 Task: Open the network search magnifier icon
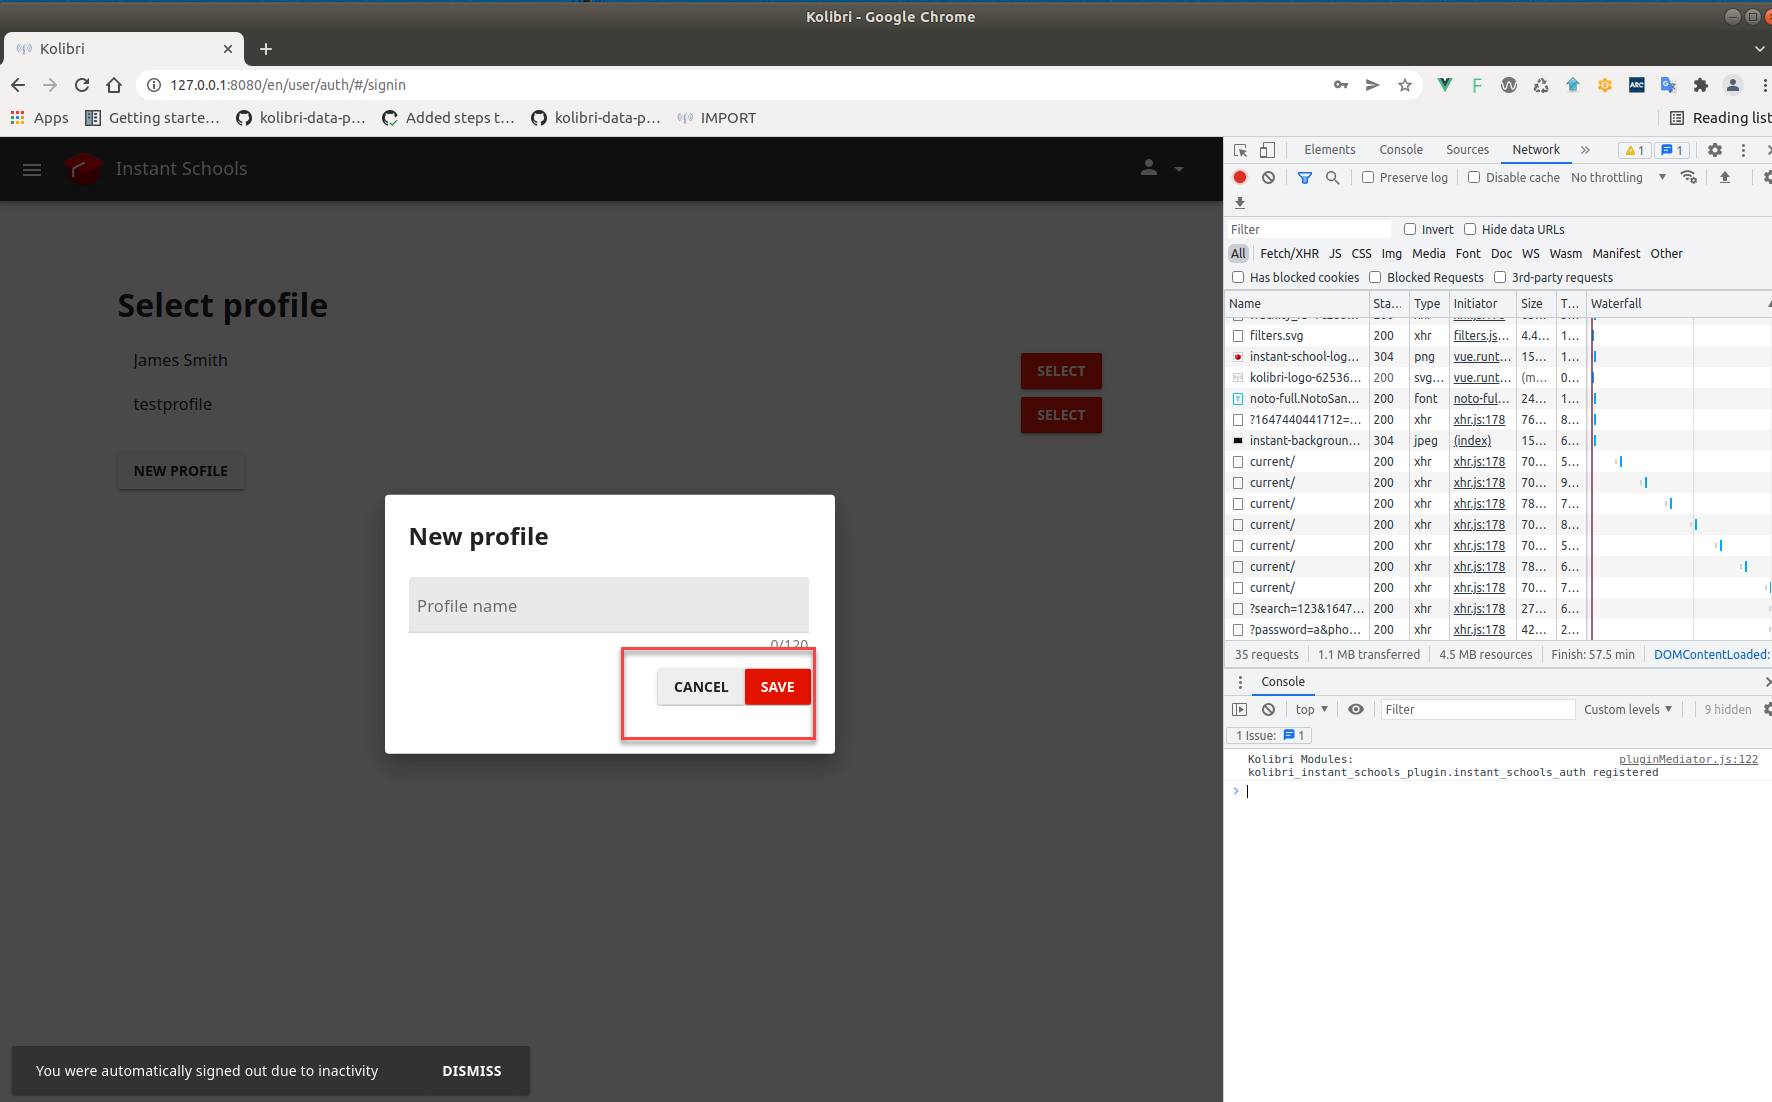[1333, 177]
